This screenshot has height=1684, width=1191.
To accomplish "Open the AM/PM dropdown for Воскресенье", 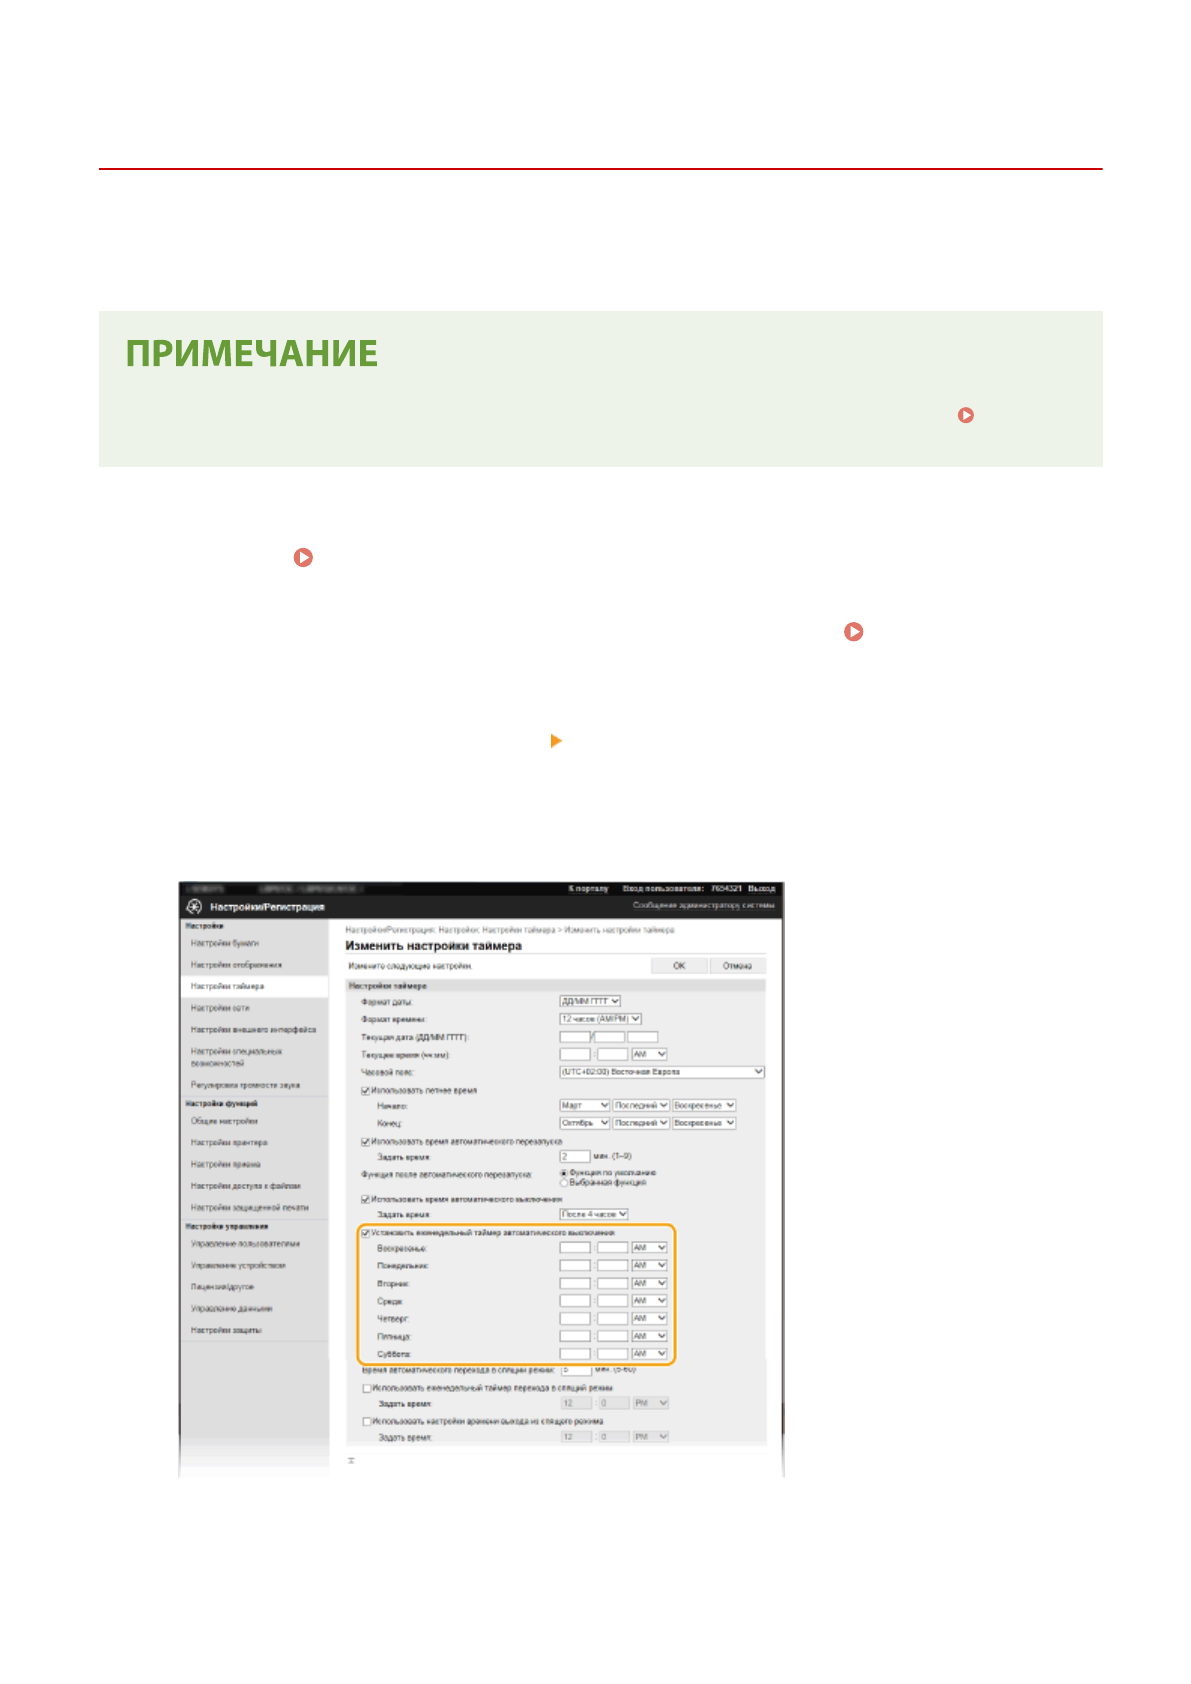I will (649, 1248).
